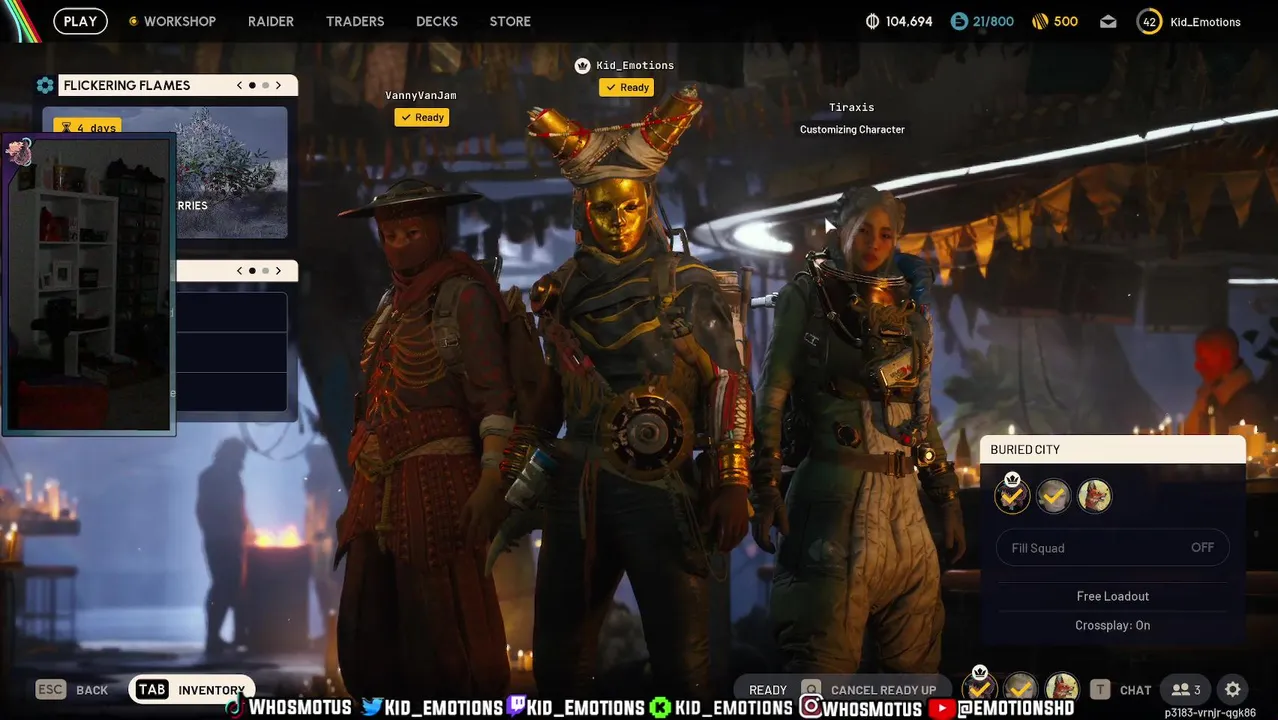Open the RAIDER tab
The height and width of the screenshot is (720, 1278).
(271, 21)
